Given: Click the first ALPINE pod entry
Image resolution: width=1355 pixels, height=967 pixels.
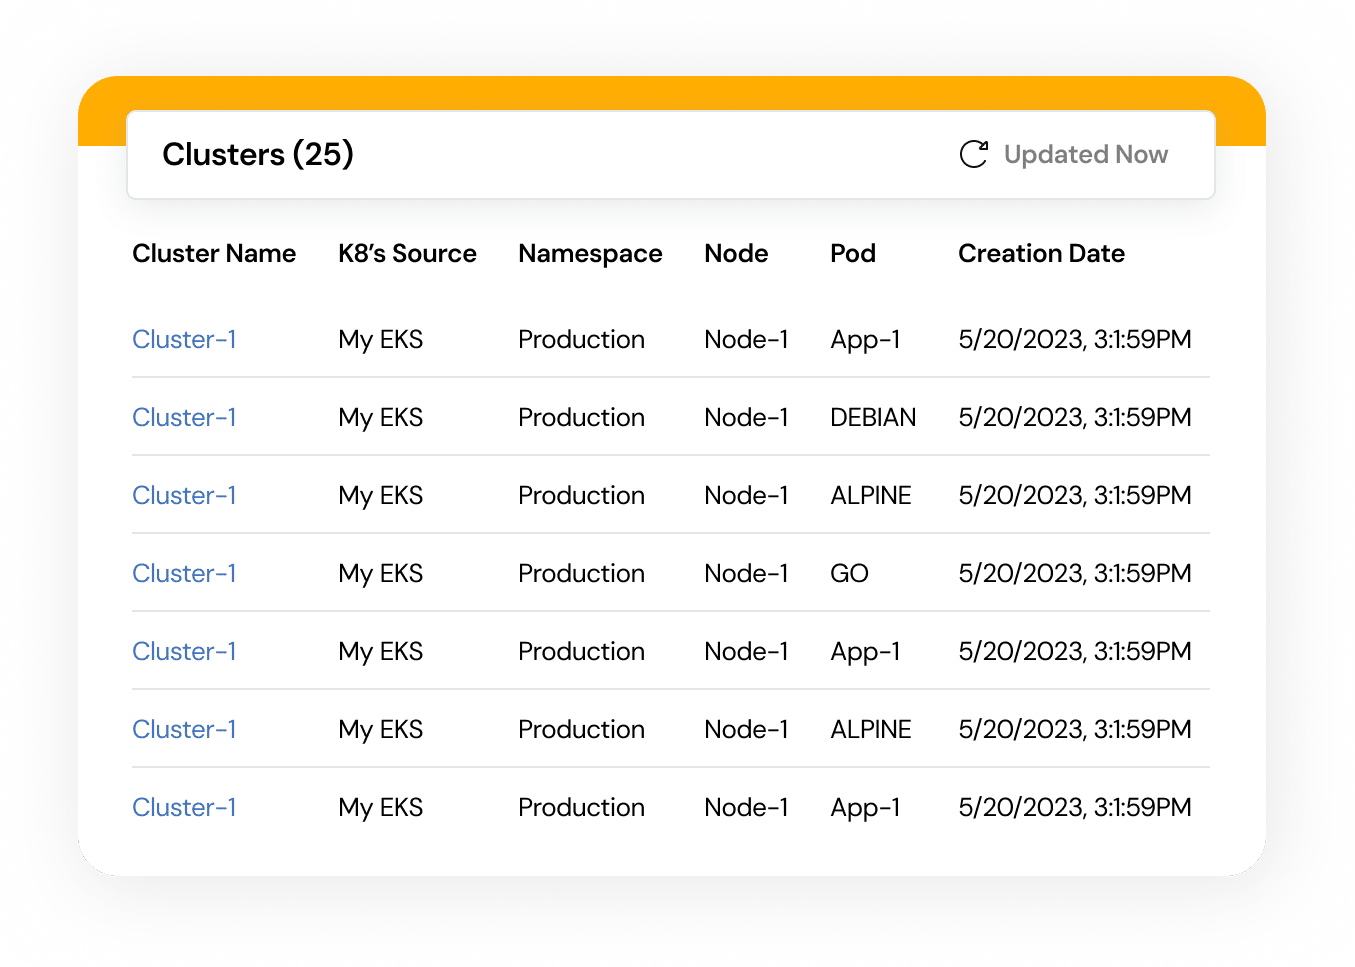Looking at the screenshot, I should pyautogui.click(x=870, y=495).
